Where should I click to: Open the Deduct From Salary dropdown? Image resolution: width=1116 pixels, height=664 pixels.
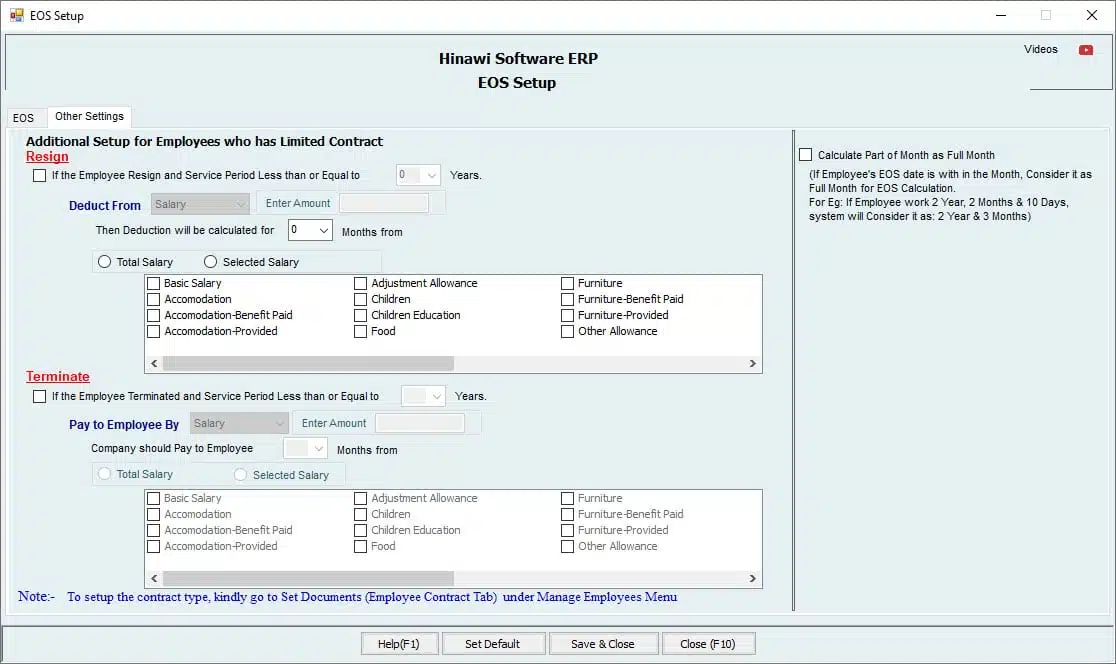pyautogui.click(x=200, y=204)
